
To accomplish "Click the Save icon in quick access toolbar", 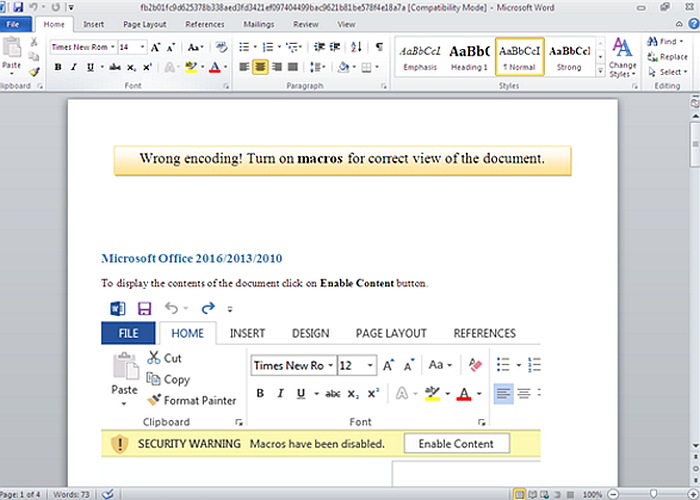I will click(x=18, y=7).
